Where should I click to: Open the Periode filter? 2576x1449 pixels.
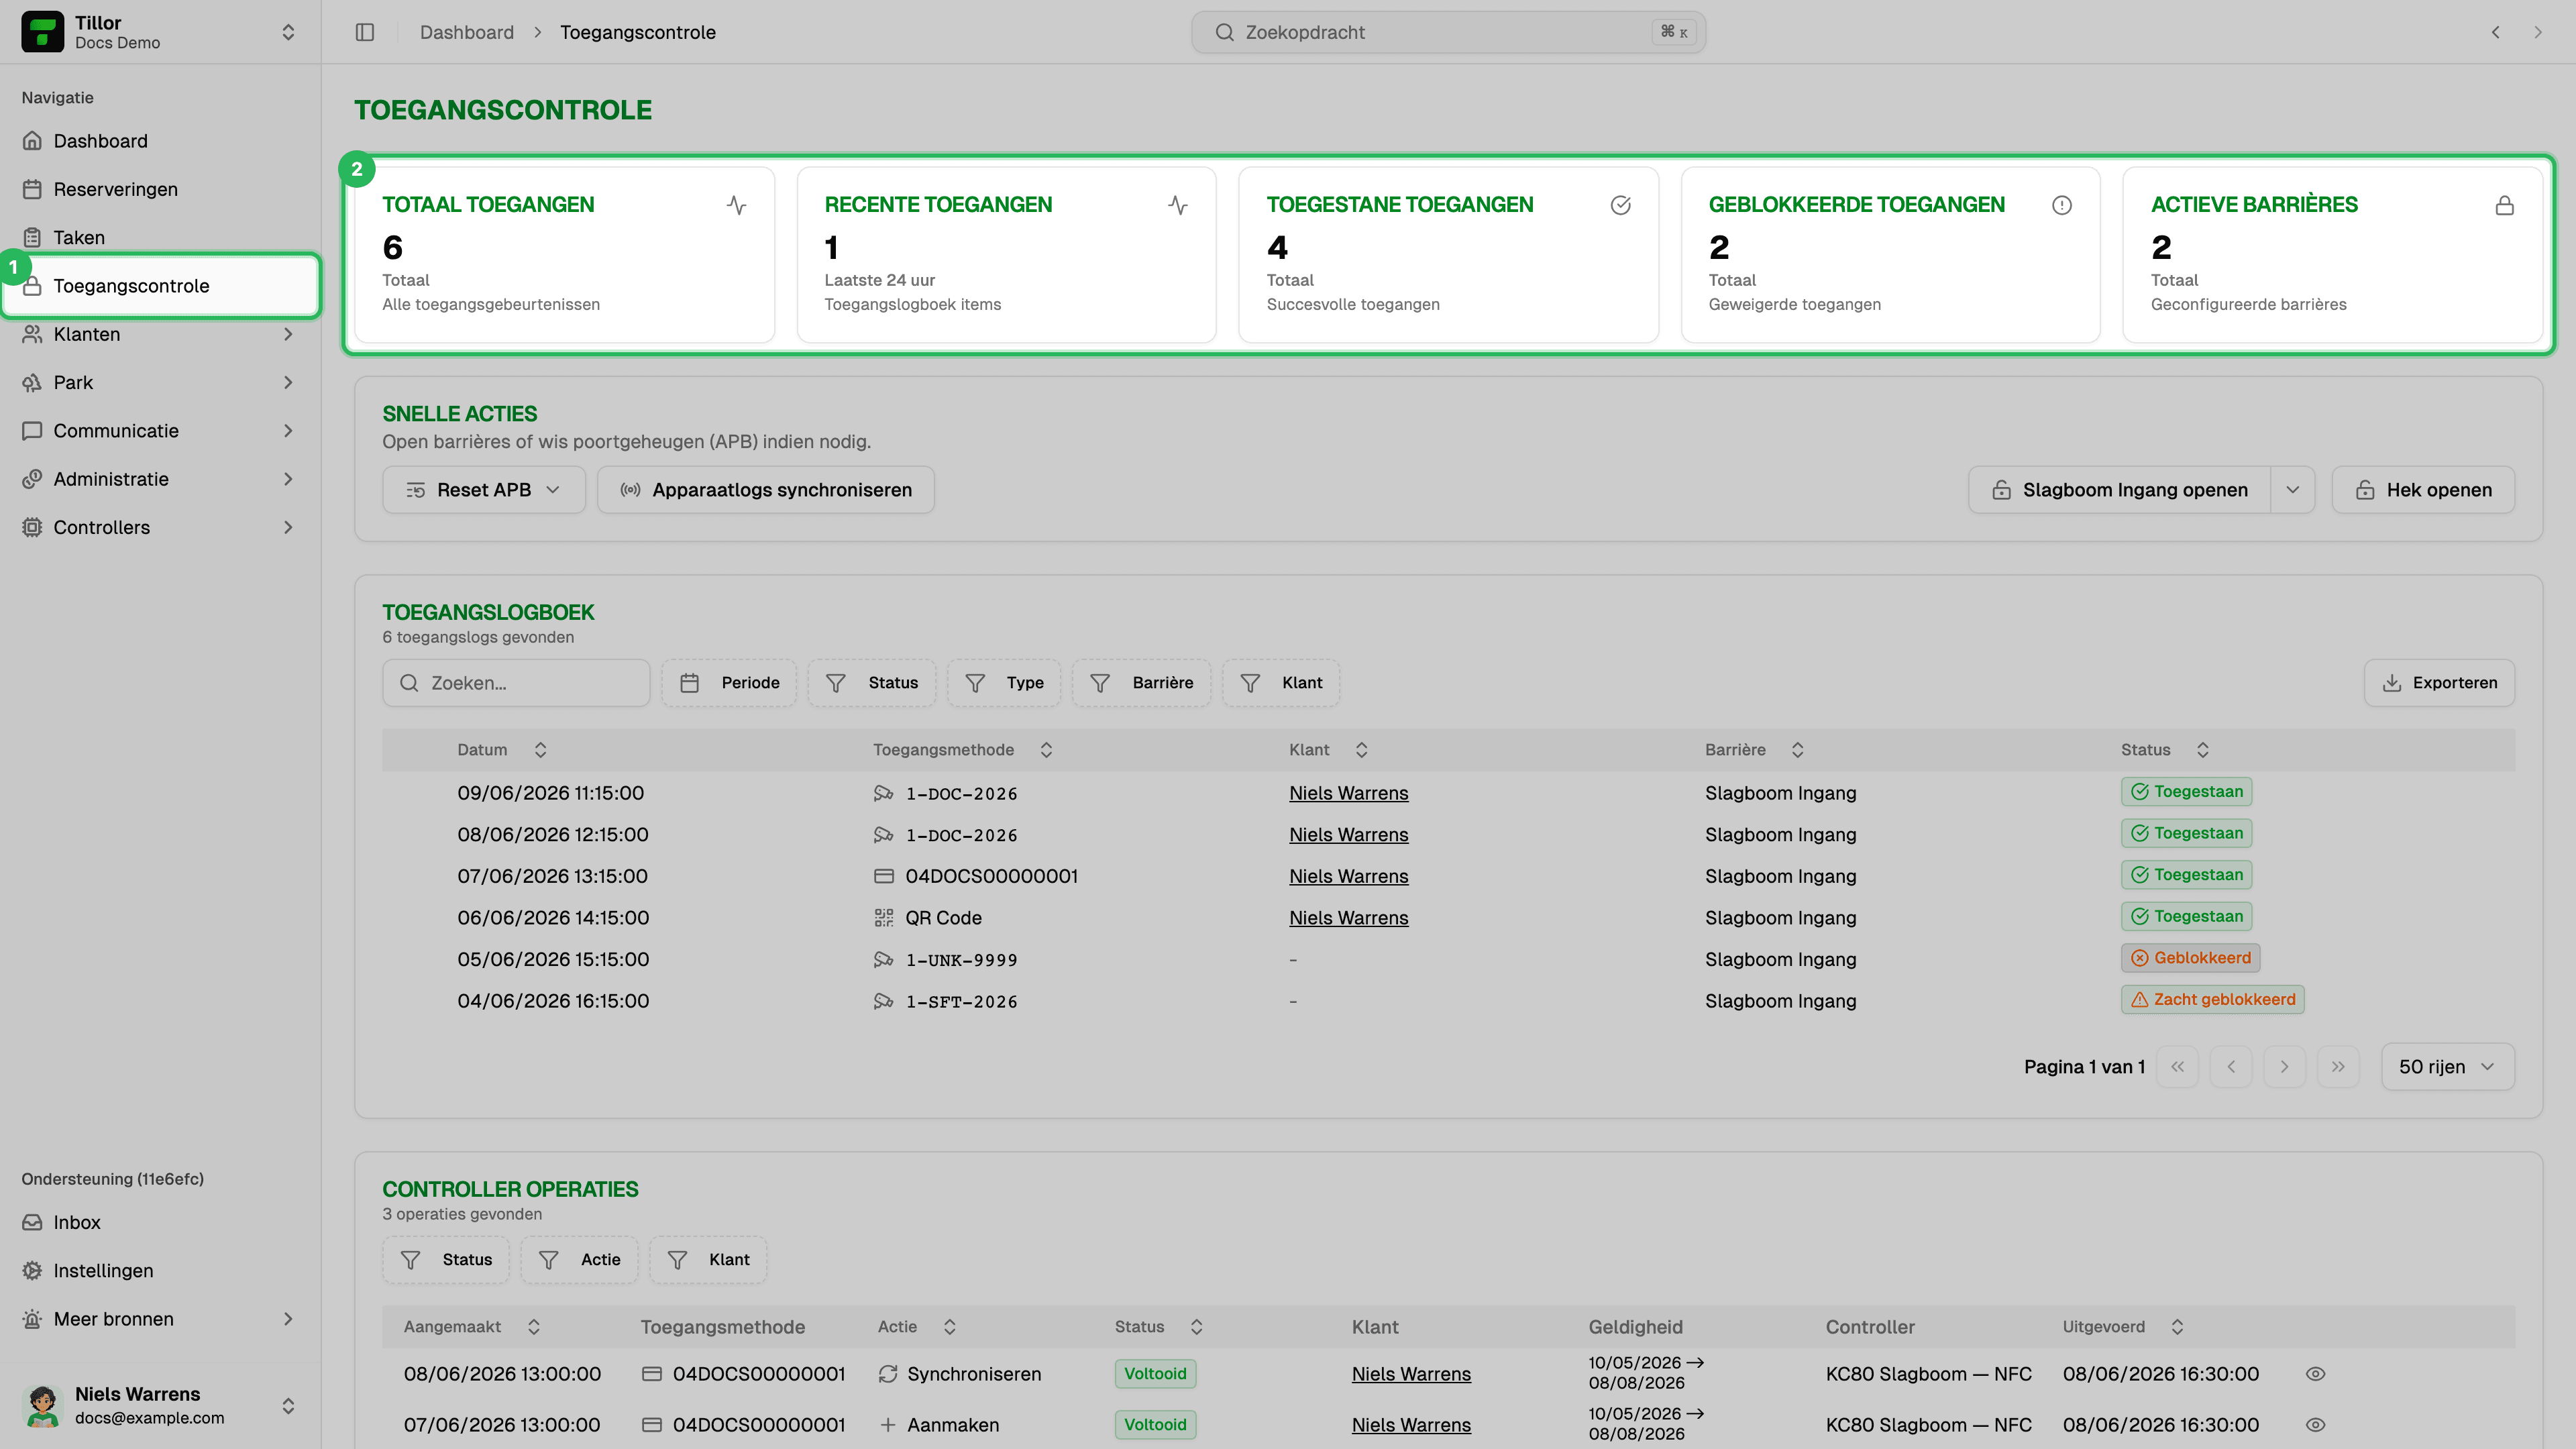click(729, 683)
